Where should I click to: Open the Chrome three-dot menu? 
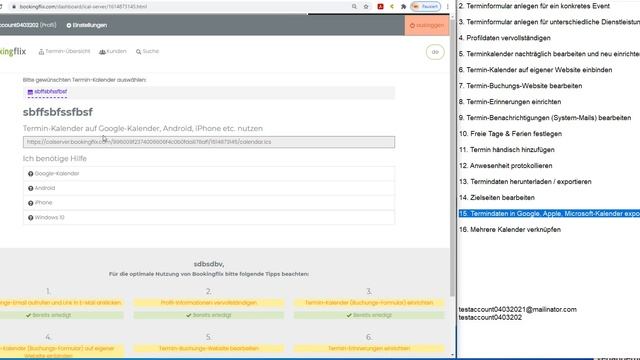[447, 7]
